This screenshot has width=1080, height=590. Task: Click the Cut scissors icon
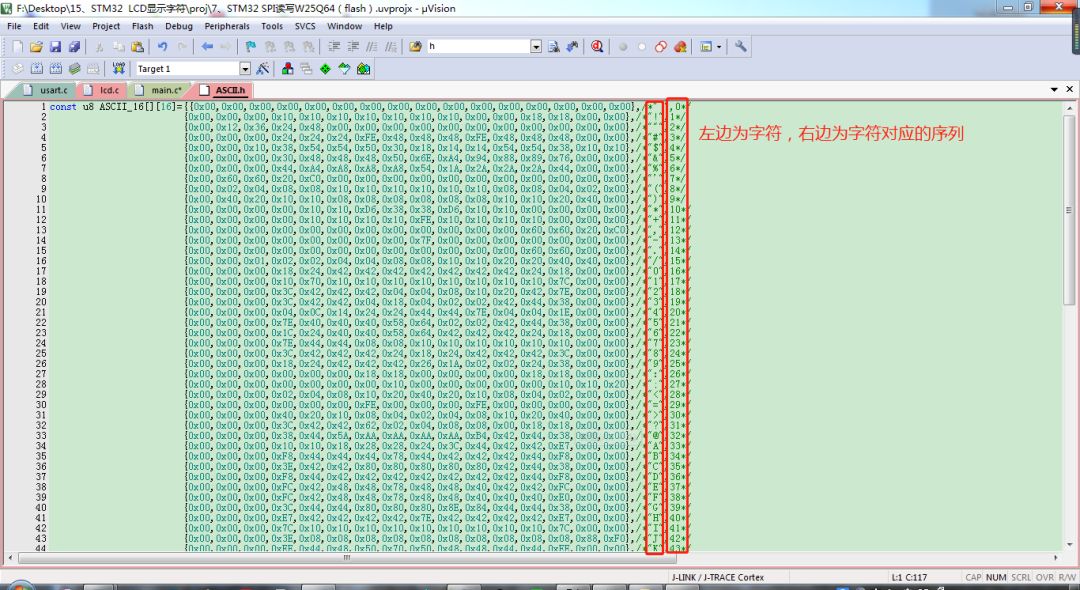[x=99, y=47]
